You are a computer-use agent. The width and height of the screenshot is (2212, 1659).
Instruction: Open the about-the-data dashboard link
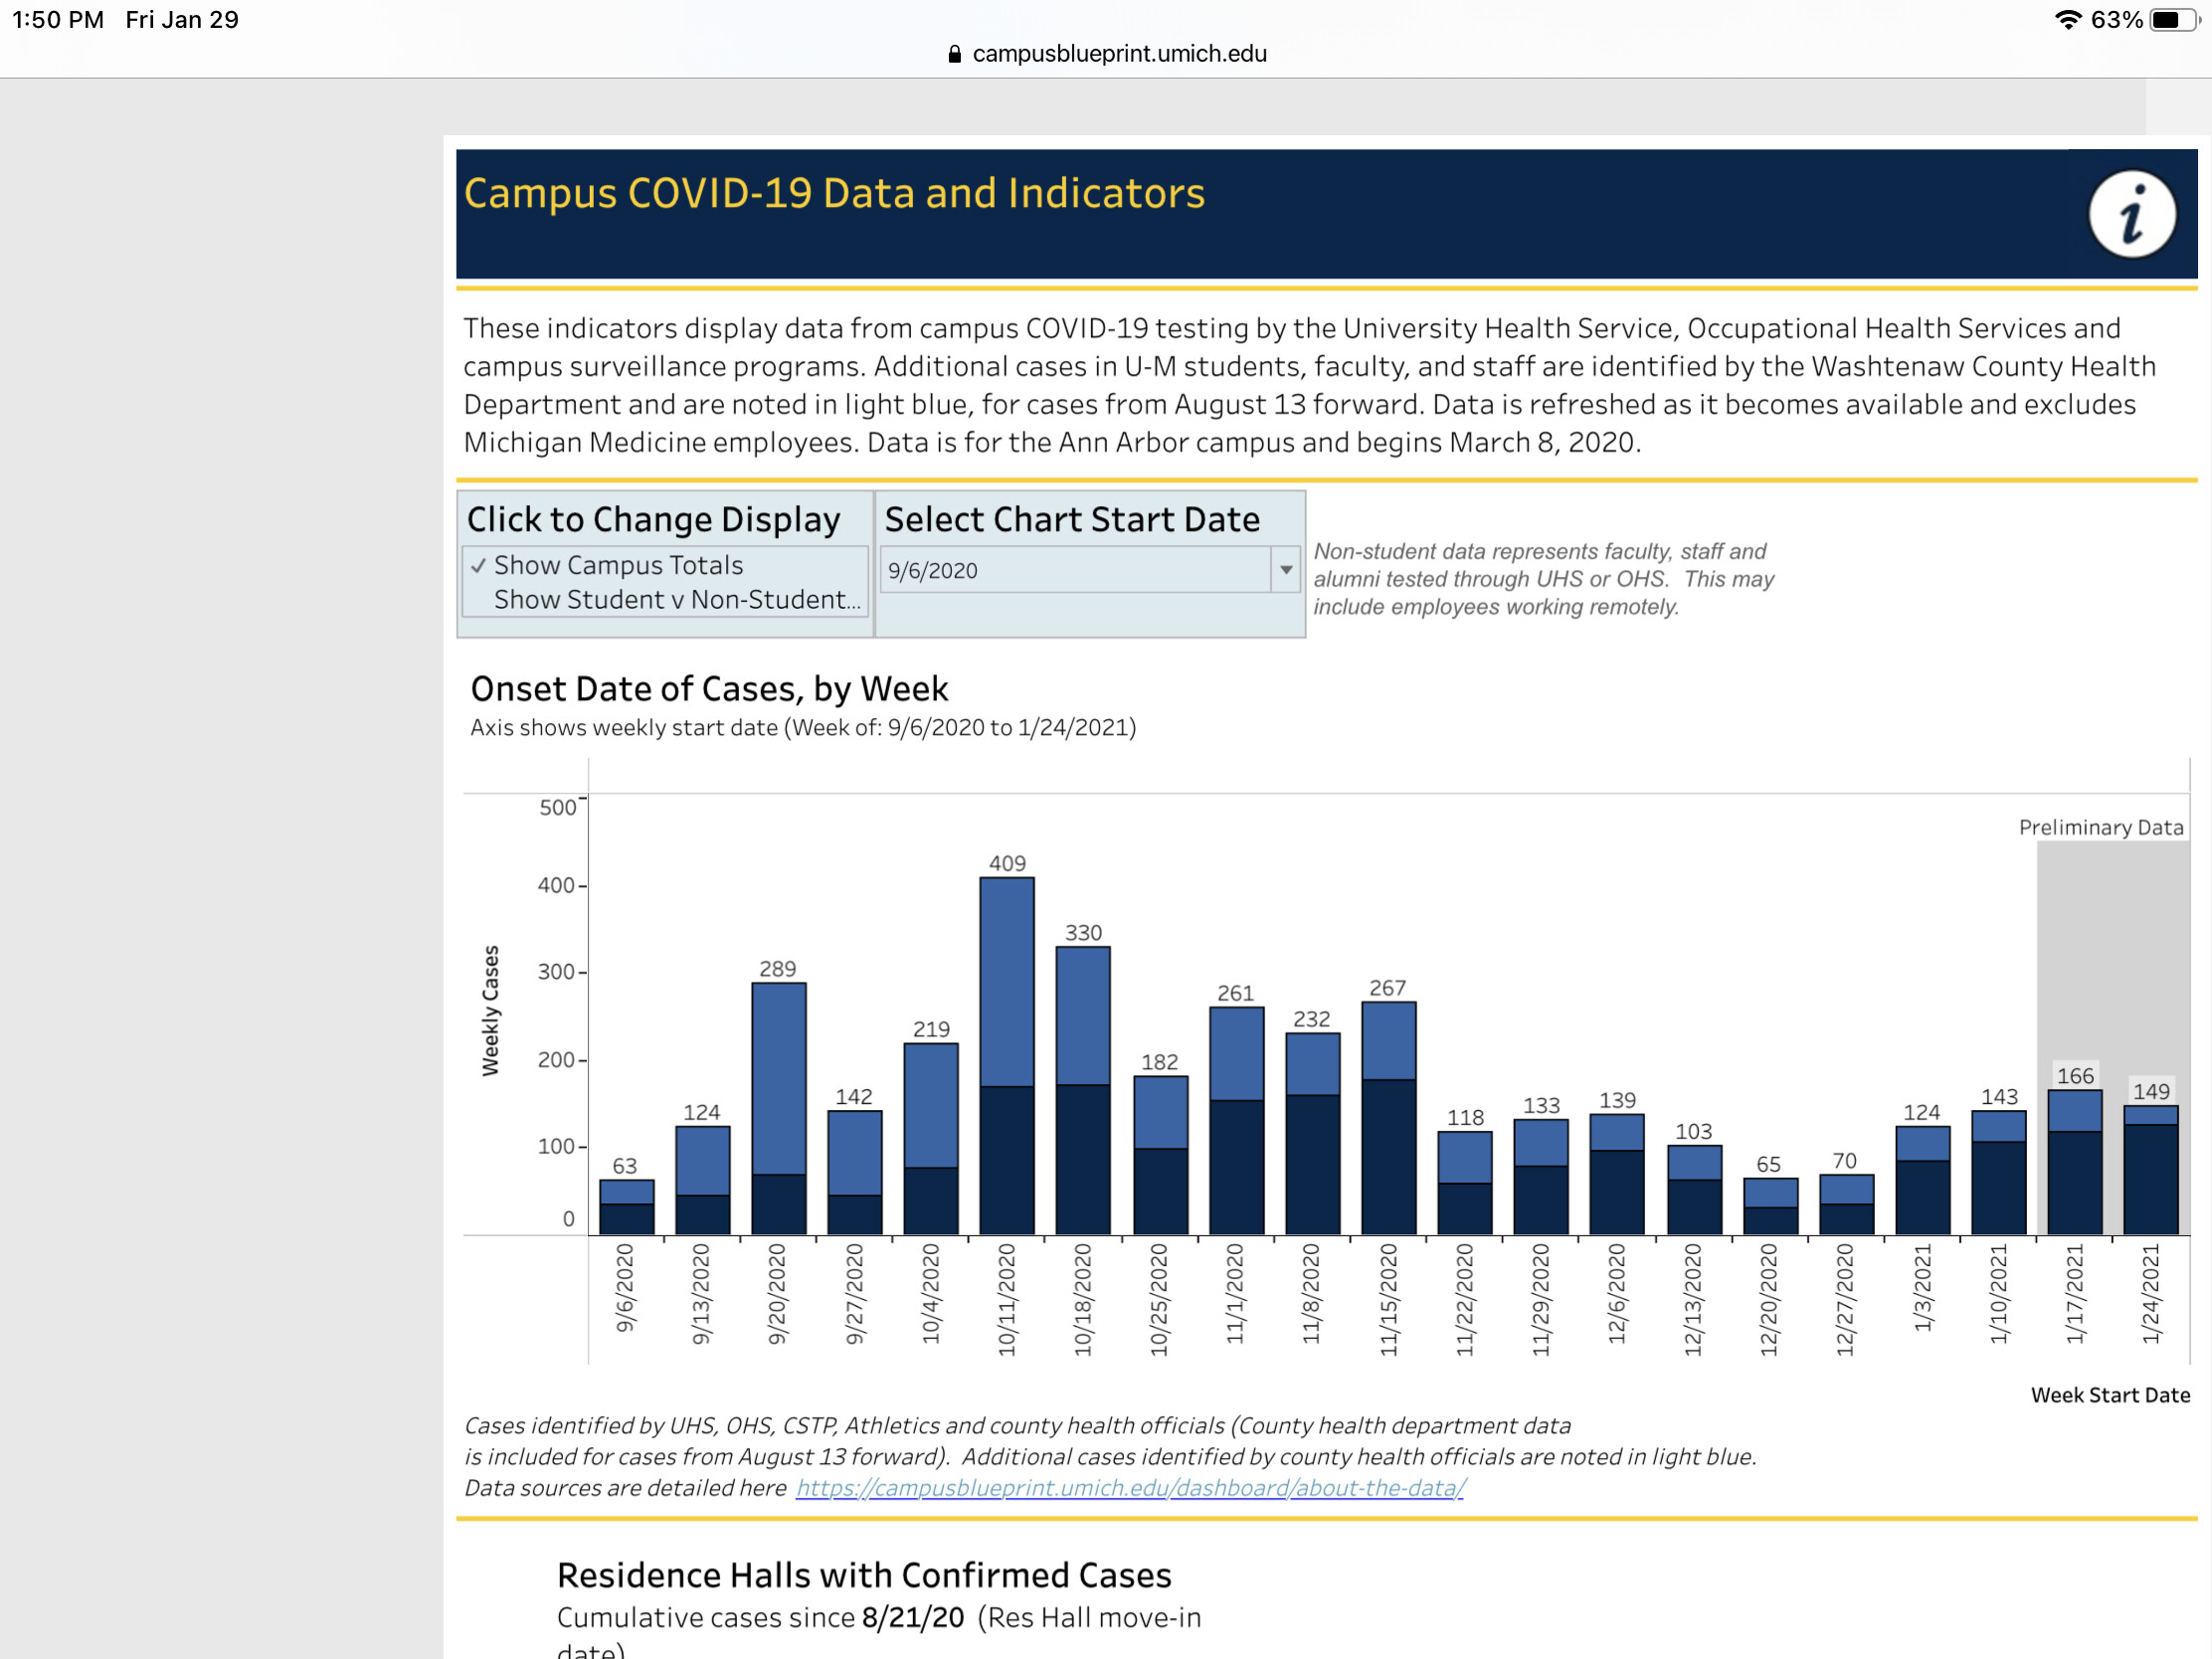click(x=1130, y=1488)
